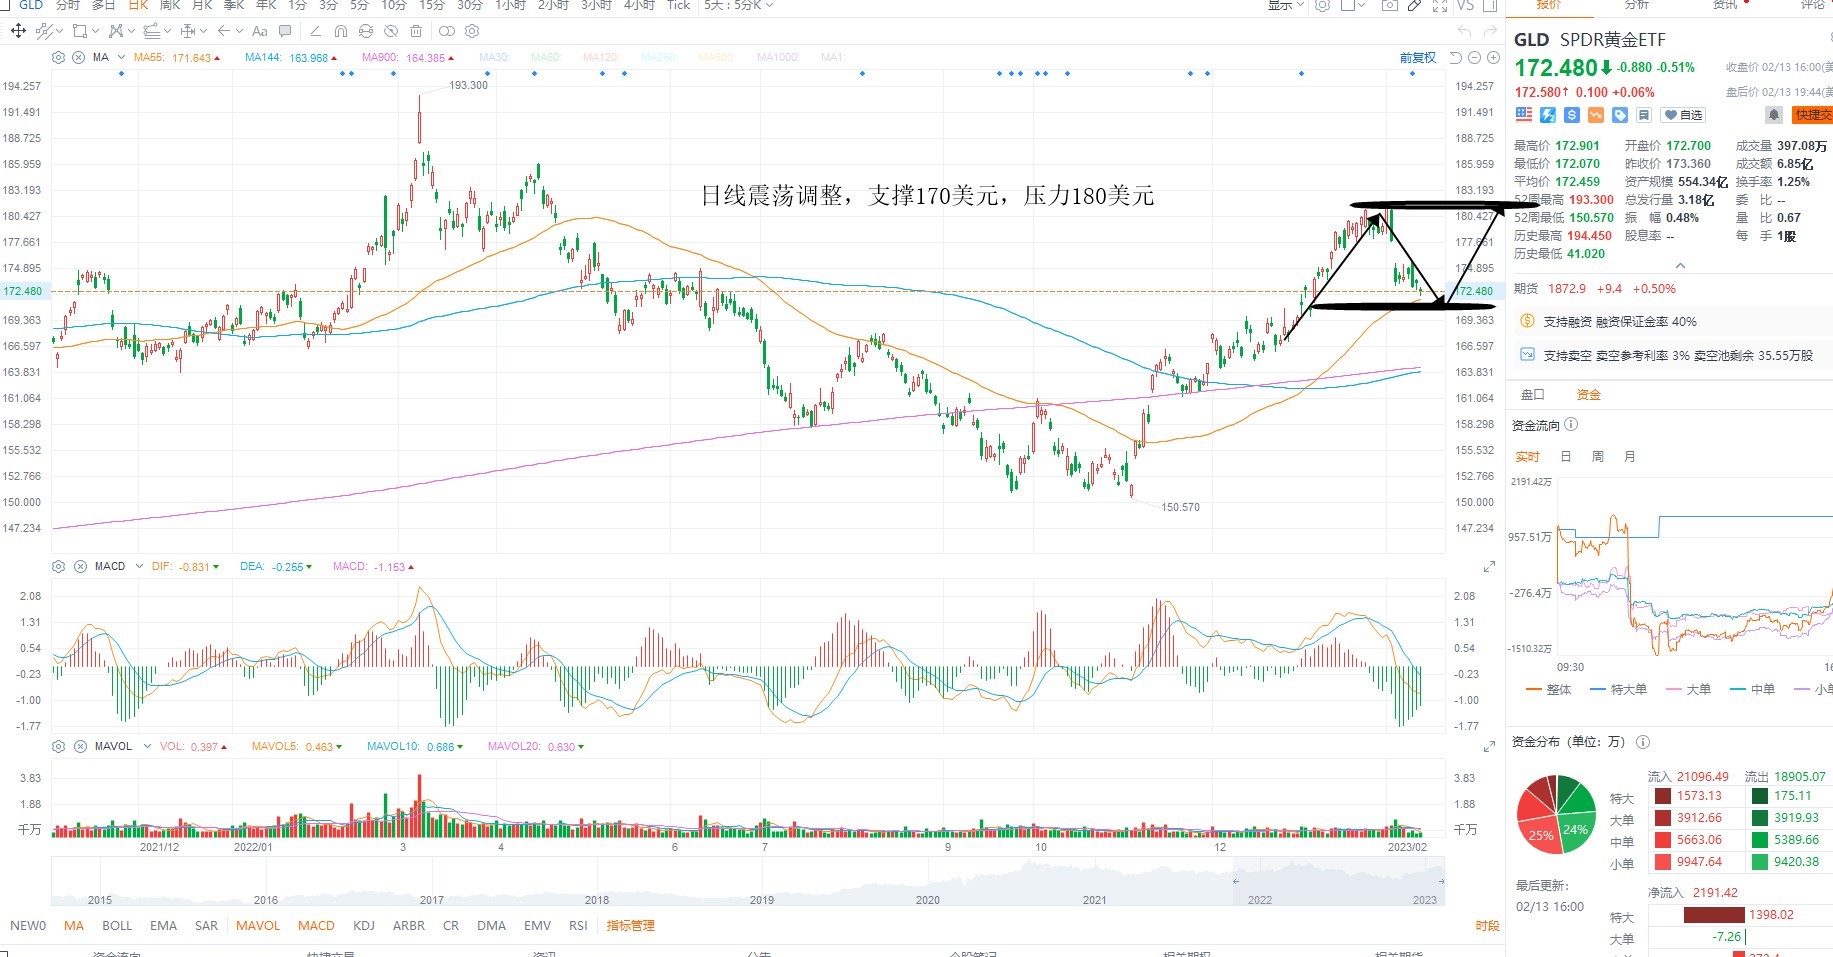Open MAVOL indicator settings gear
Viewport: 1833px width, 957px height.
[58, 746]
